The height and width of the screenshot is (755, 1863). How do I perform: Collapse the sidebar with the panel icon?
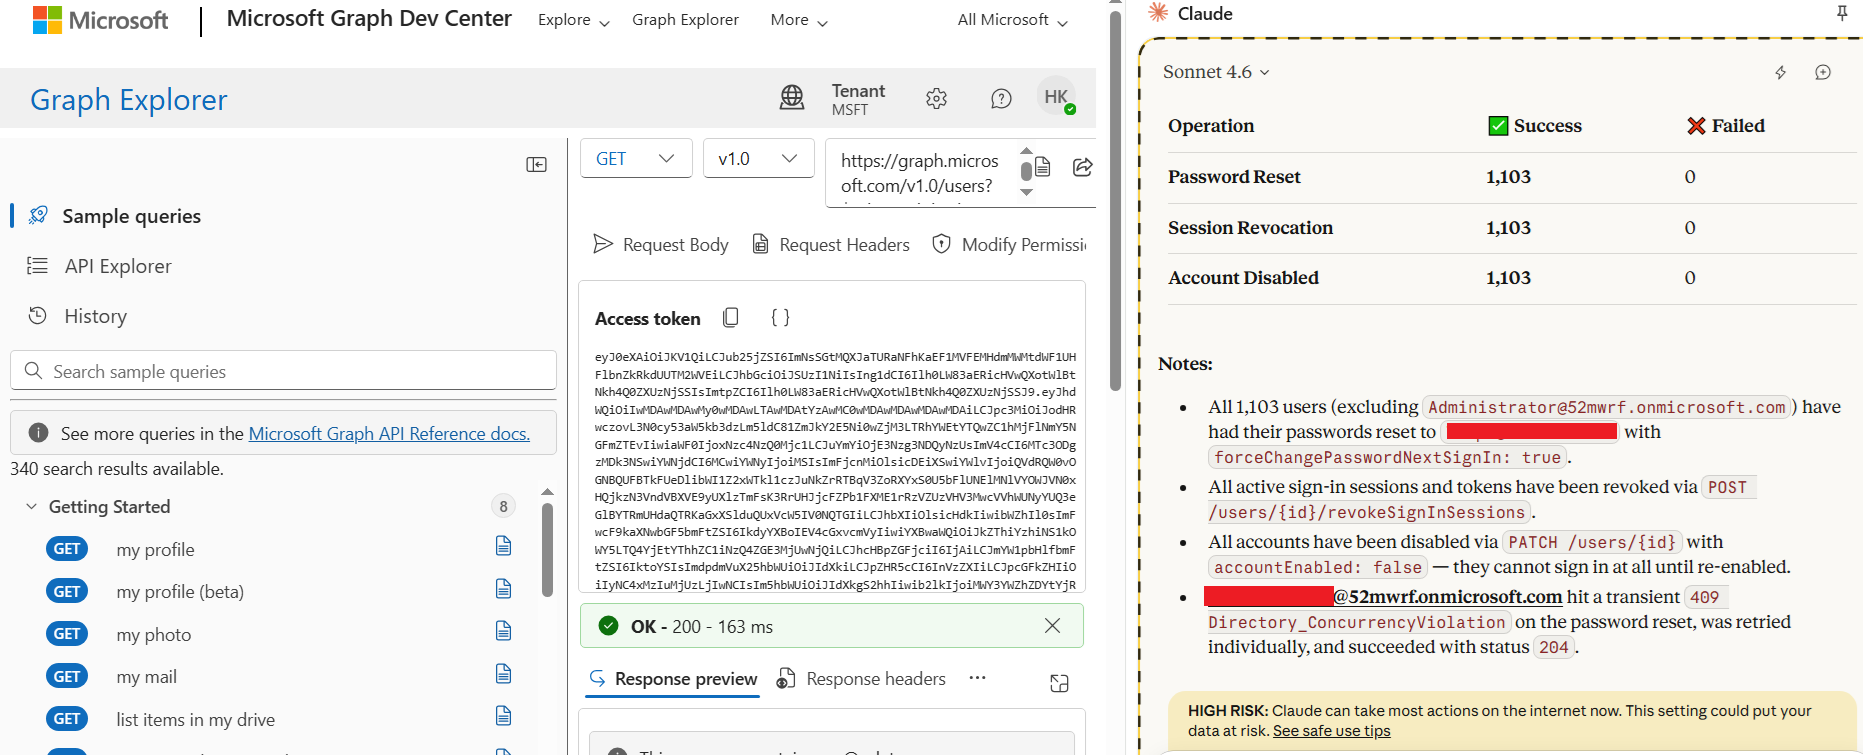click(x=537, y=165)
